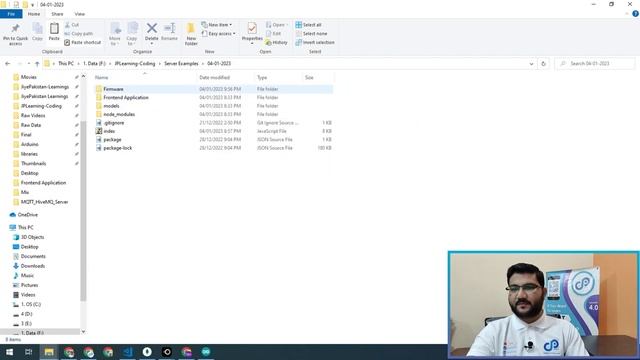Screen dimensions: 640x360
Task: Open the Copy to dropdown
Action: click(x=132, y=34)
